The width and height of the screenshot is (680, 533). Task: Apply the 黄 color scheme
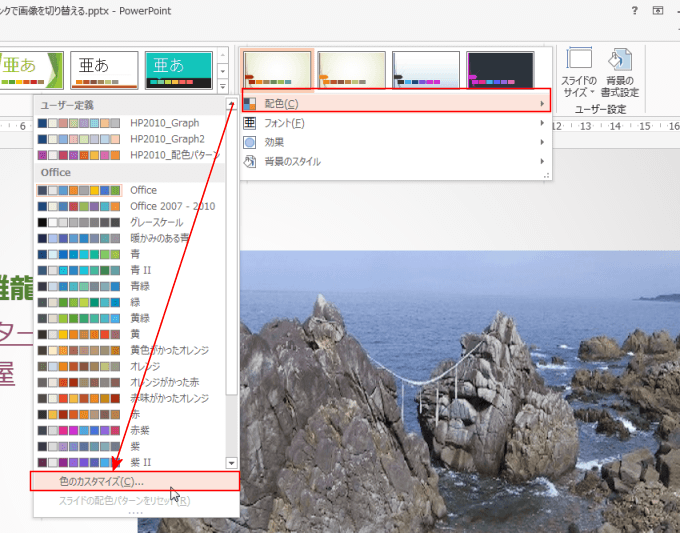point(130,334)
